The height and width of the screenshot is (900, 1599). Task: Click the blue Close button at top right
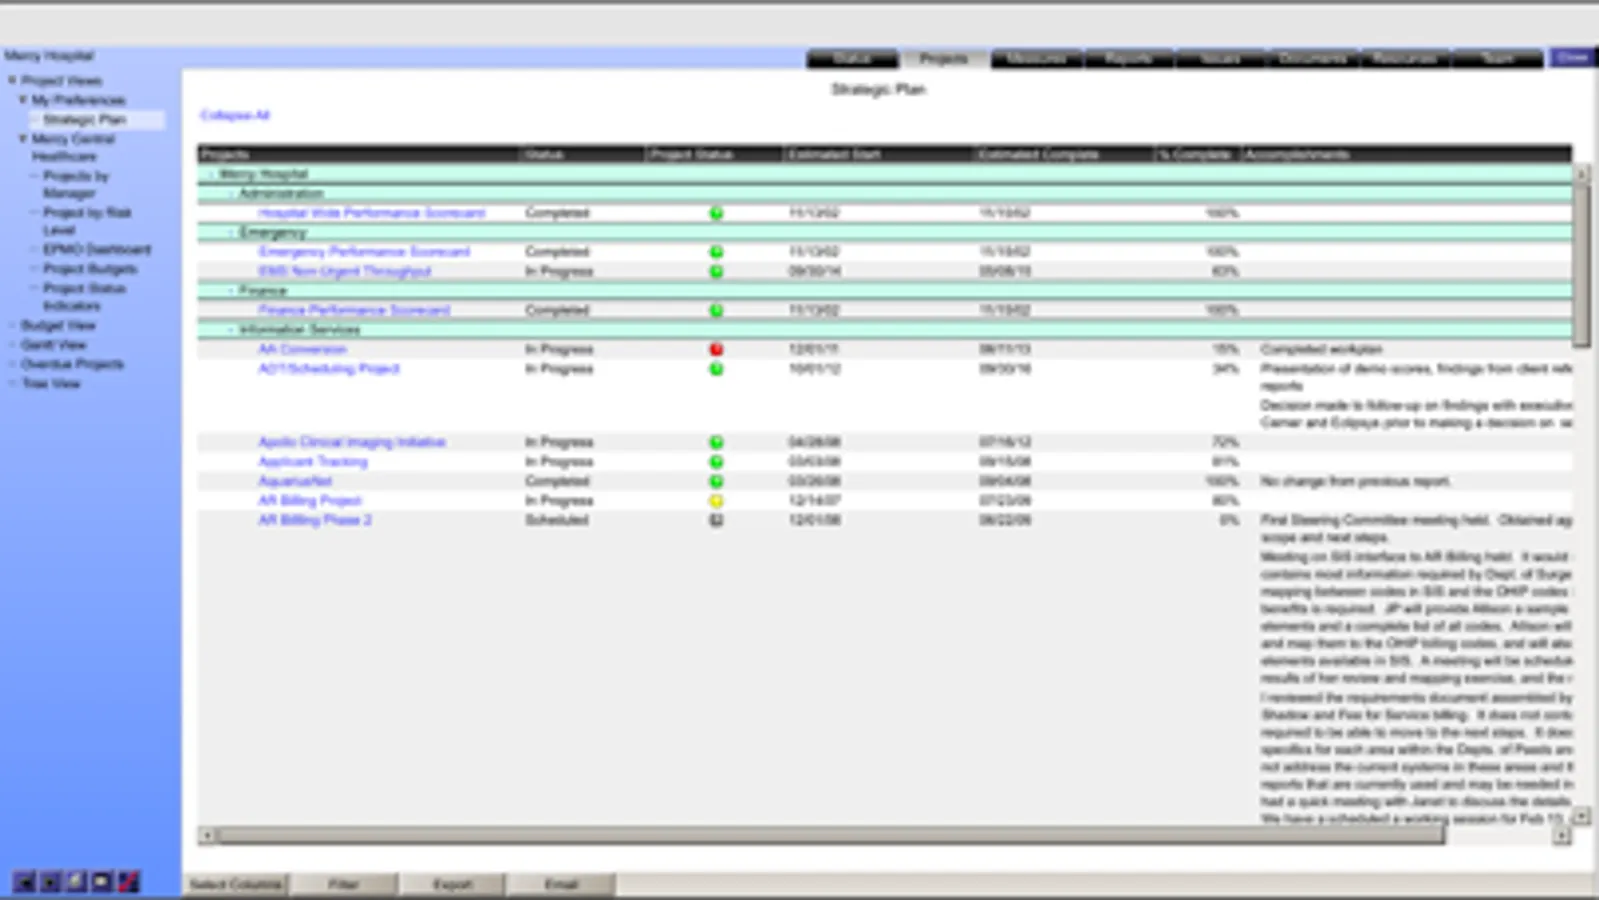[1572, 58]
